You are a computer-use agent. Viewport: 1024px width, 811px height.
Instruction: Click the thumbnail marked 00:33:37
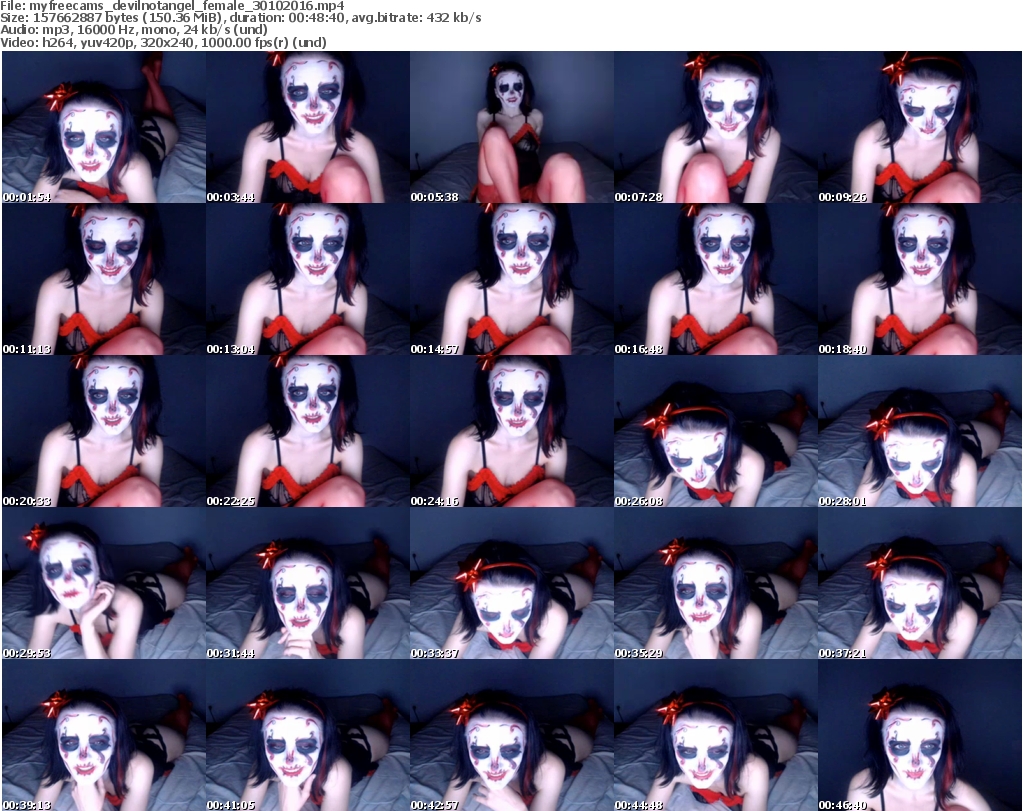511,583
